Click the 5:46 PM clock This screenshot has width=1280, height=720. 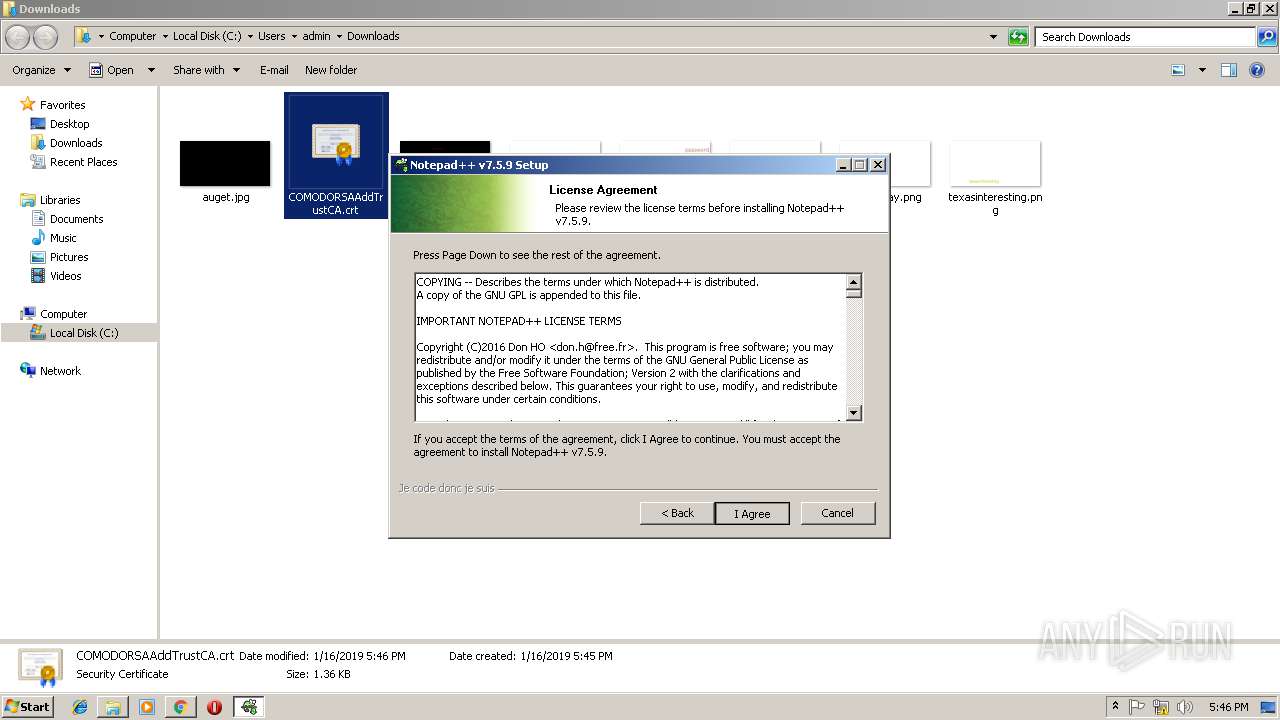click(x=1228, y=707)
